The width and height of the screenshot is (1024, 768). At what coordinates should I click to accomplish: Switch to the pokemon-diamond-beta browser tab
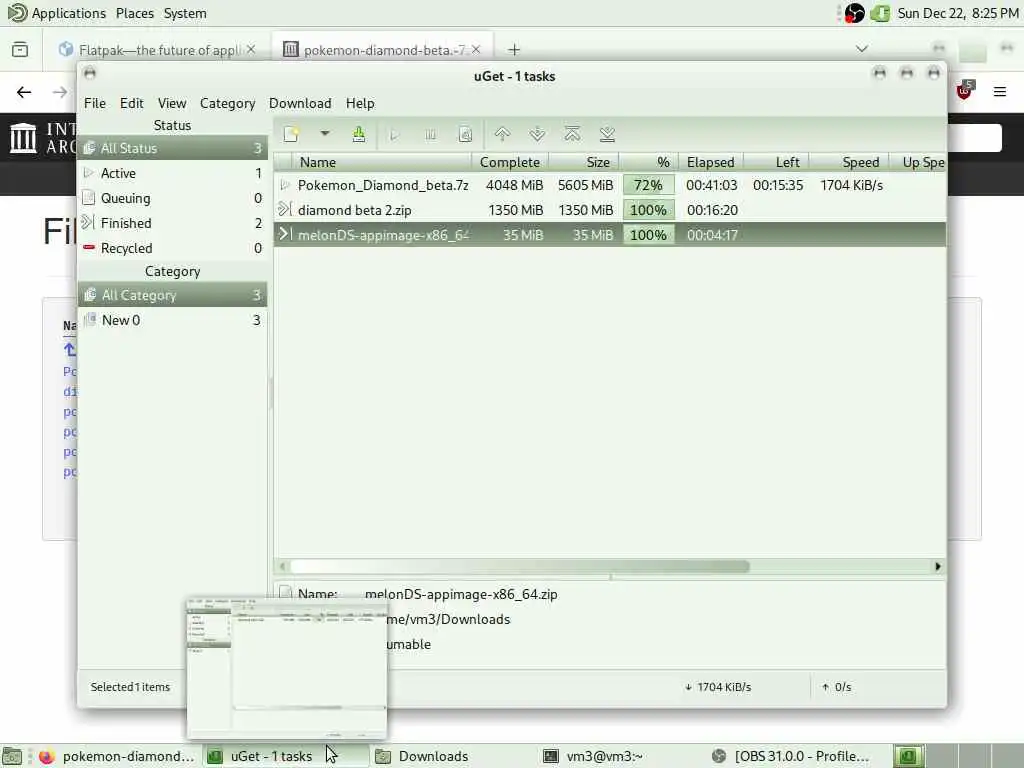tap(382, 50)
